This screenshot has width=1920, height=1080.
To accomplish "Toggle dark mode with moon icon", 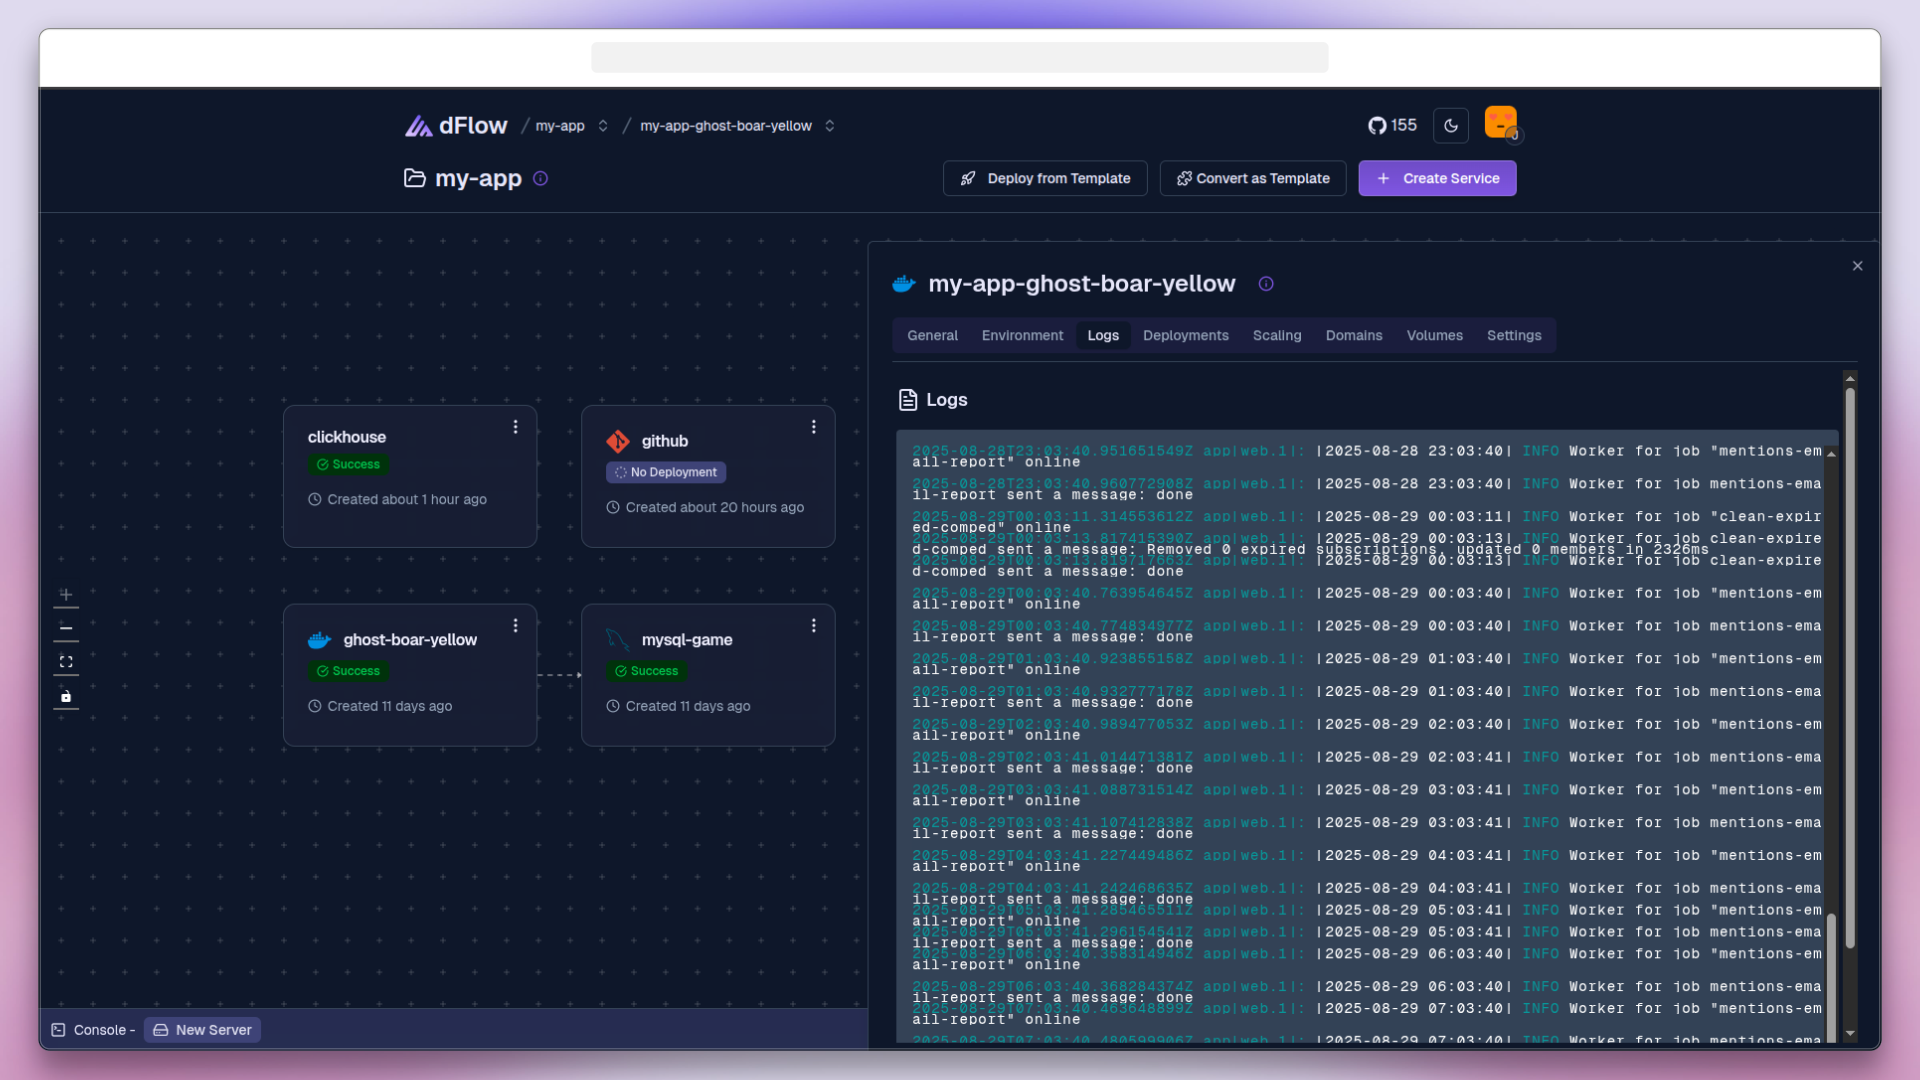I will point(1451,126).
